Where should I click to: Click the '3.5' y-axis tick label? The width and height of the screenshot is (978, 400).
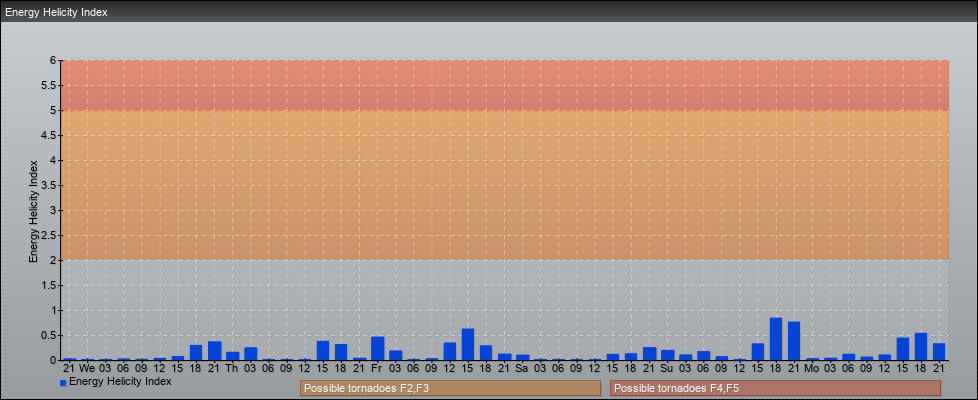(50, 185)
